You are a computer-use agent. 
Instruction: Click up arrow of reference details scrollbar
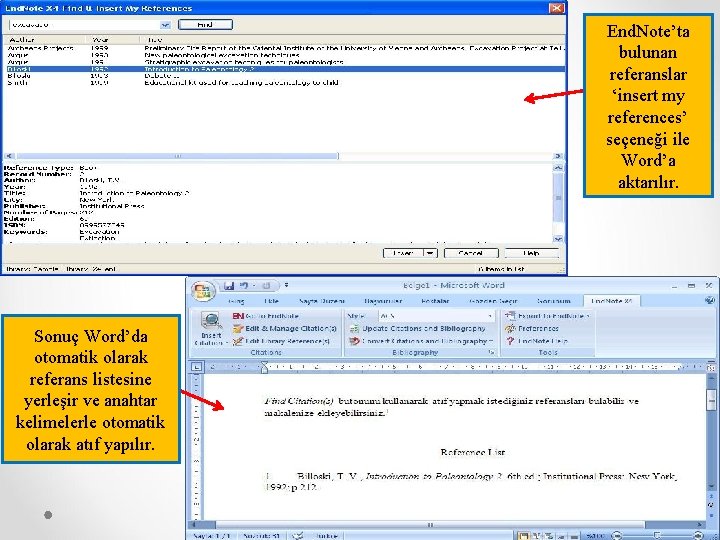point(558,168)
